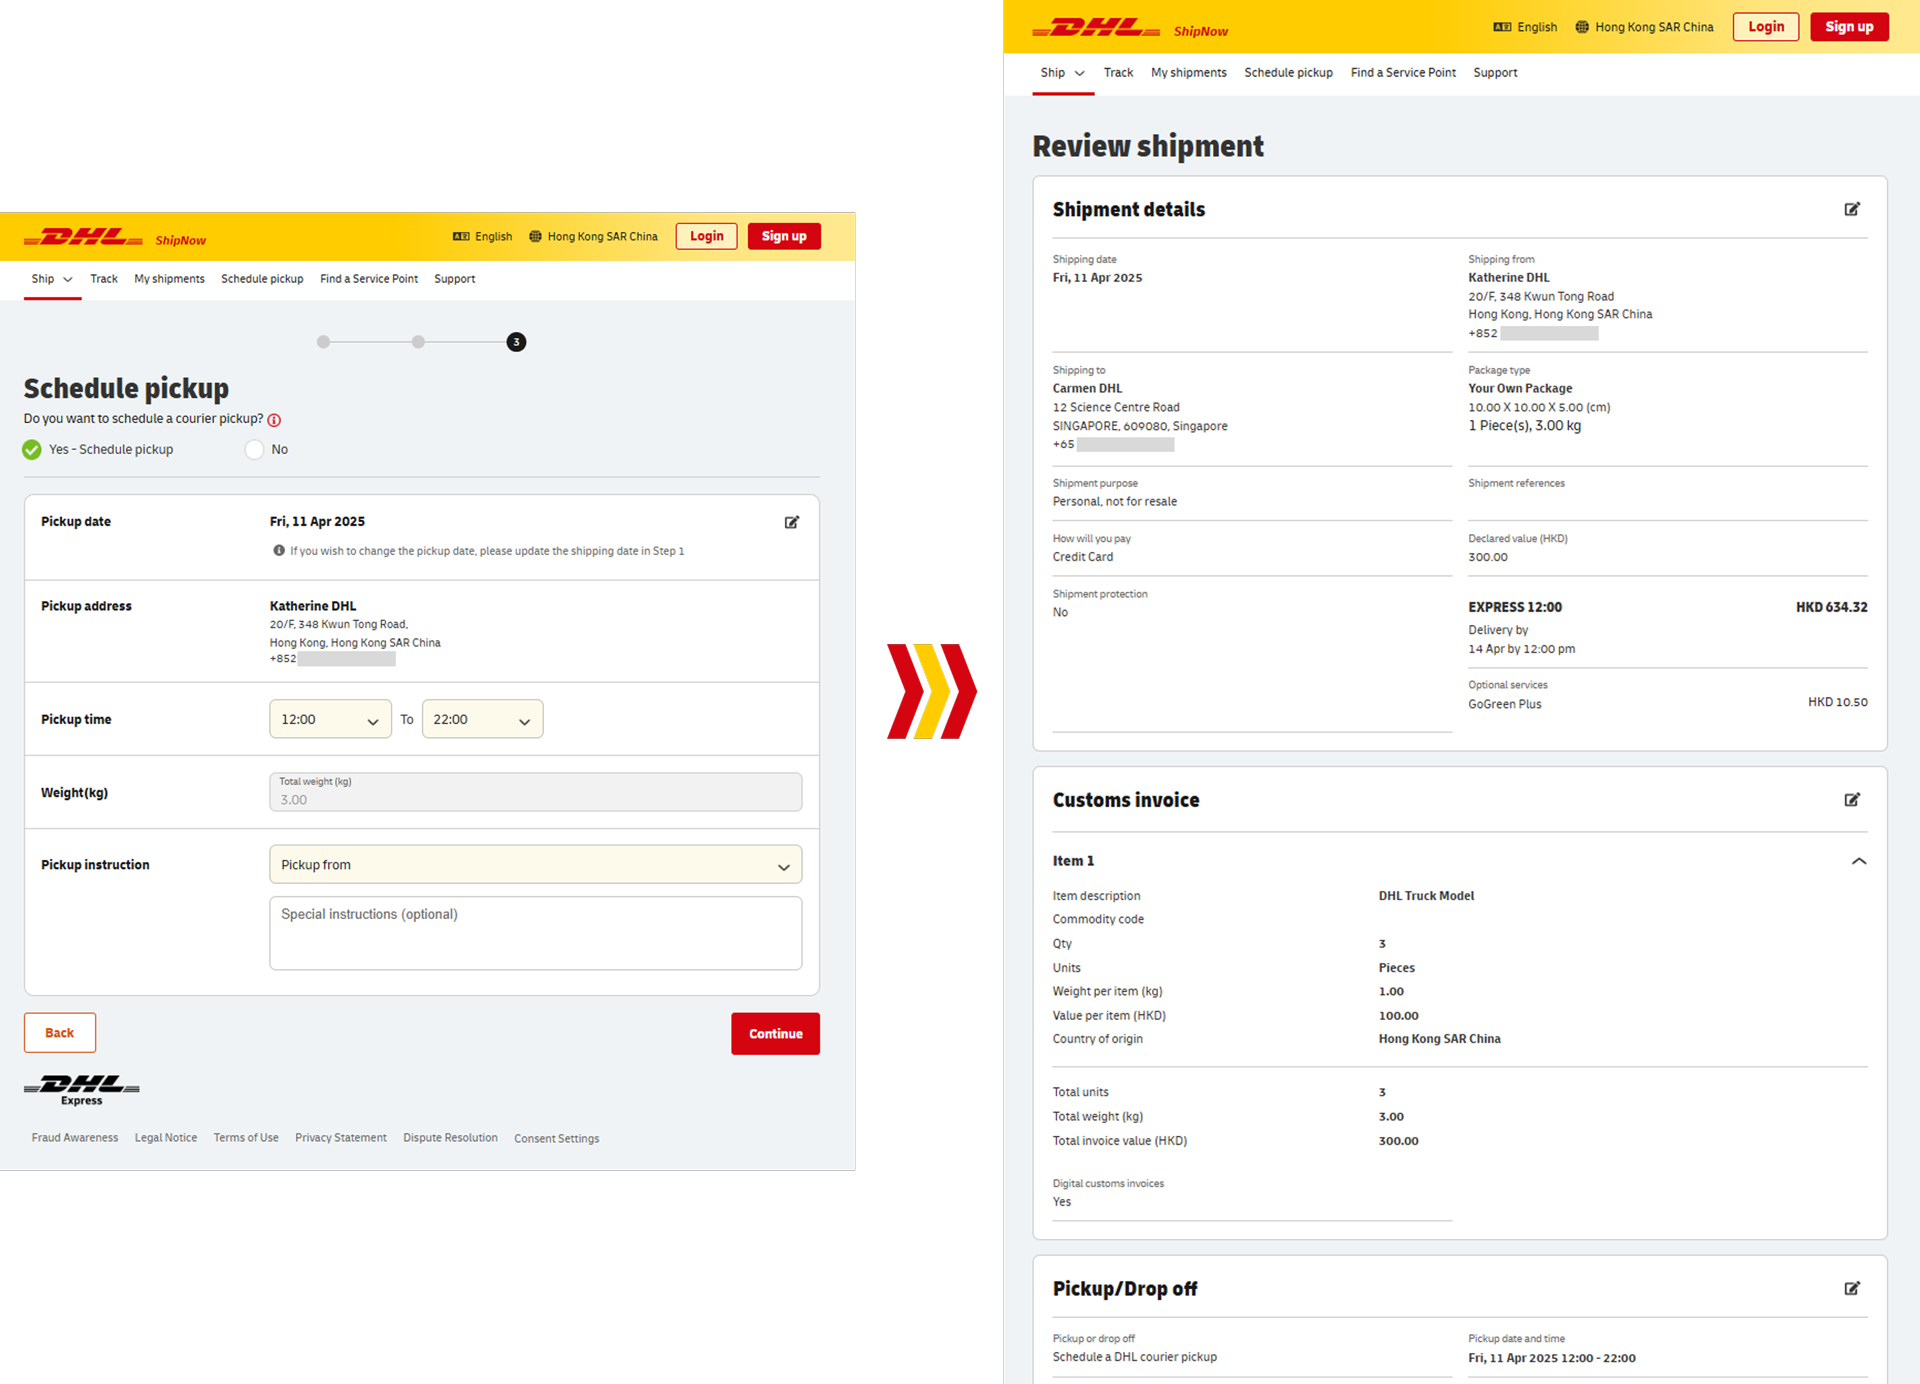
Task: Click 12 Science Centre Road address line
Action: tap(1116, 407)
